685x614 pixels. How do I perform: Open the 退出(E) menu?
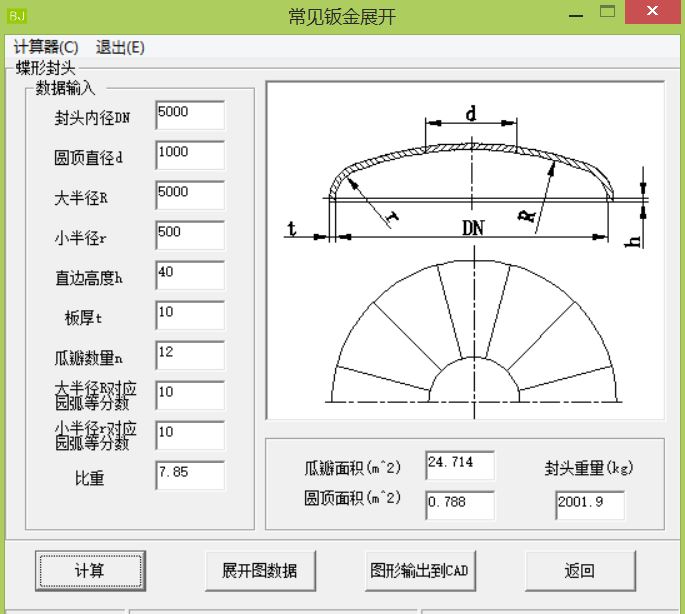(x=120, y=47)
